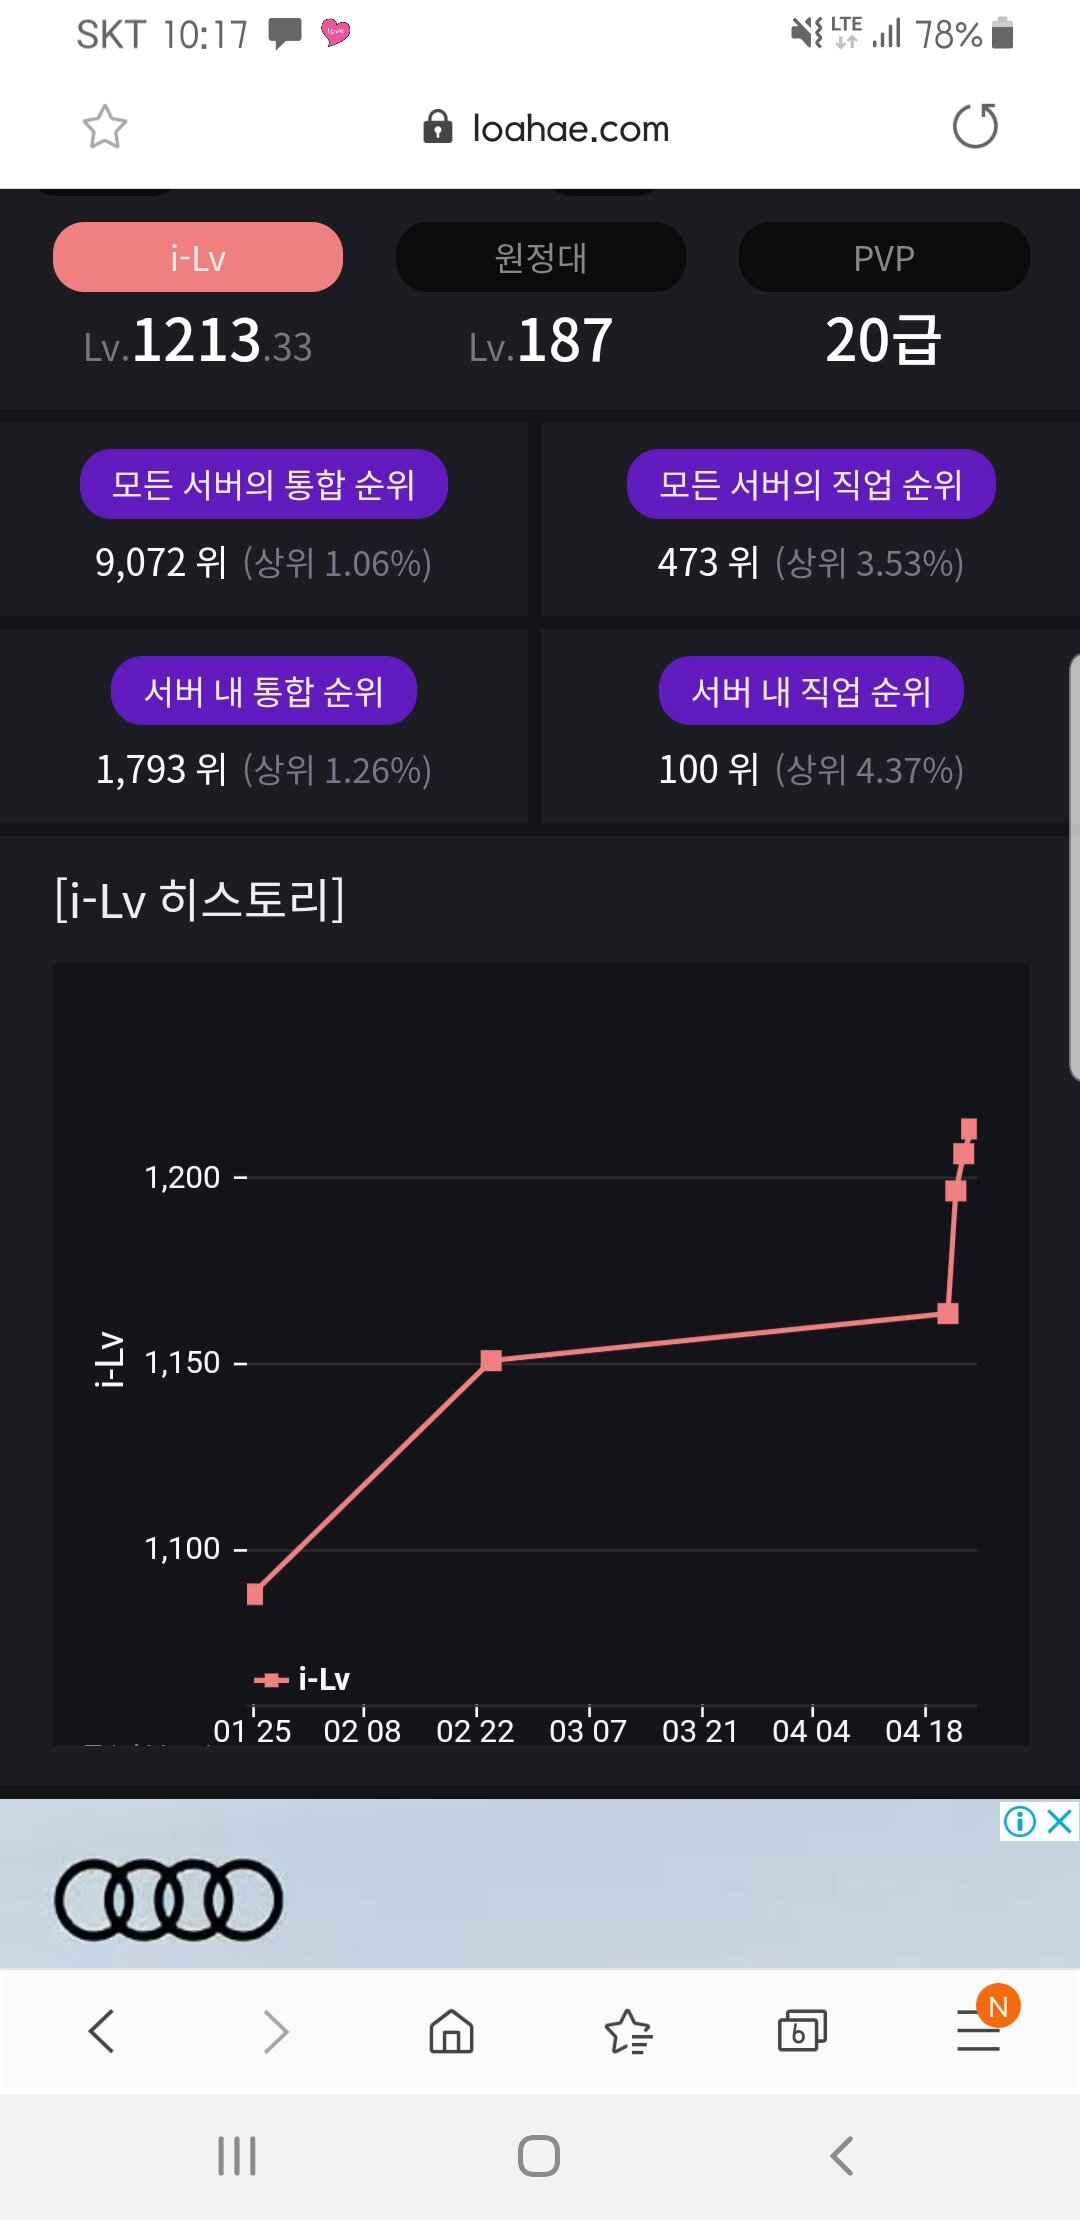Screen dimensions: 1080x2220
Task: Reload the loahae.com page
Action: coord(975,126)
